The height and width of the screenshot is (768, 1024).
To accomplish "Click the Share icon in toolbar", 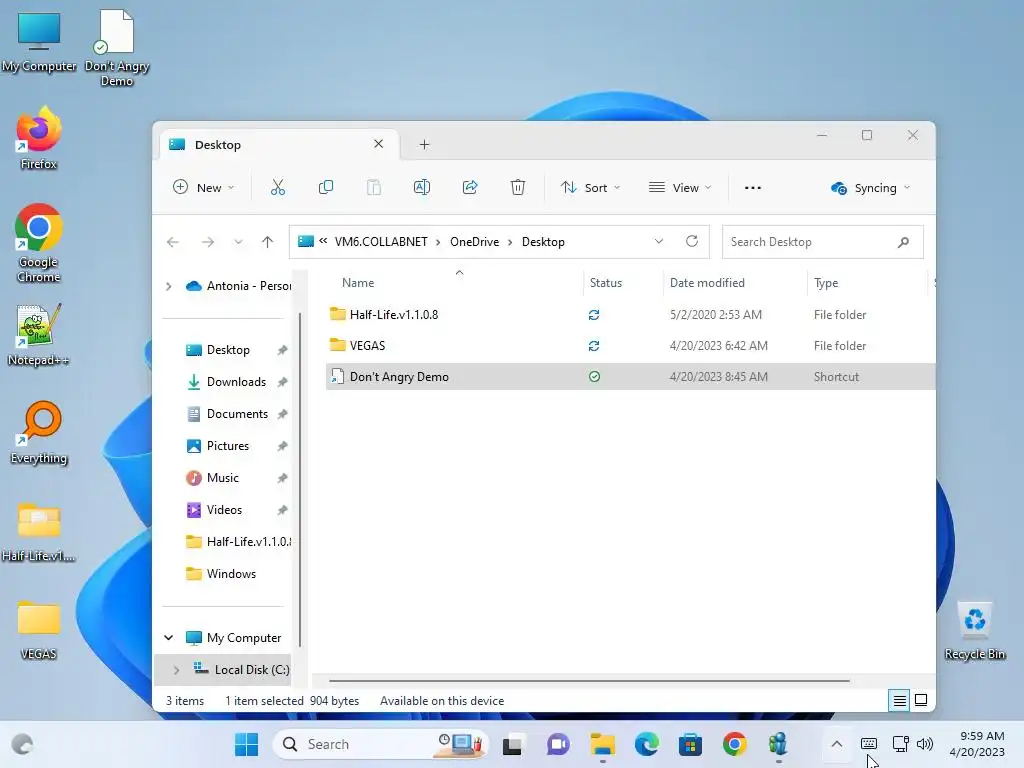I will [x=470, y=187].
